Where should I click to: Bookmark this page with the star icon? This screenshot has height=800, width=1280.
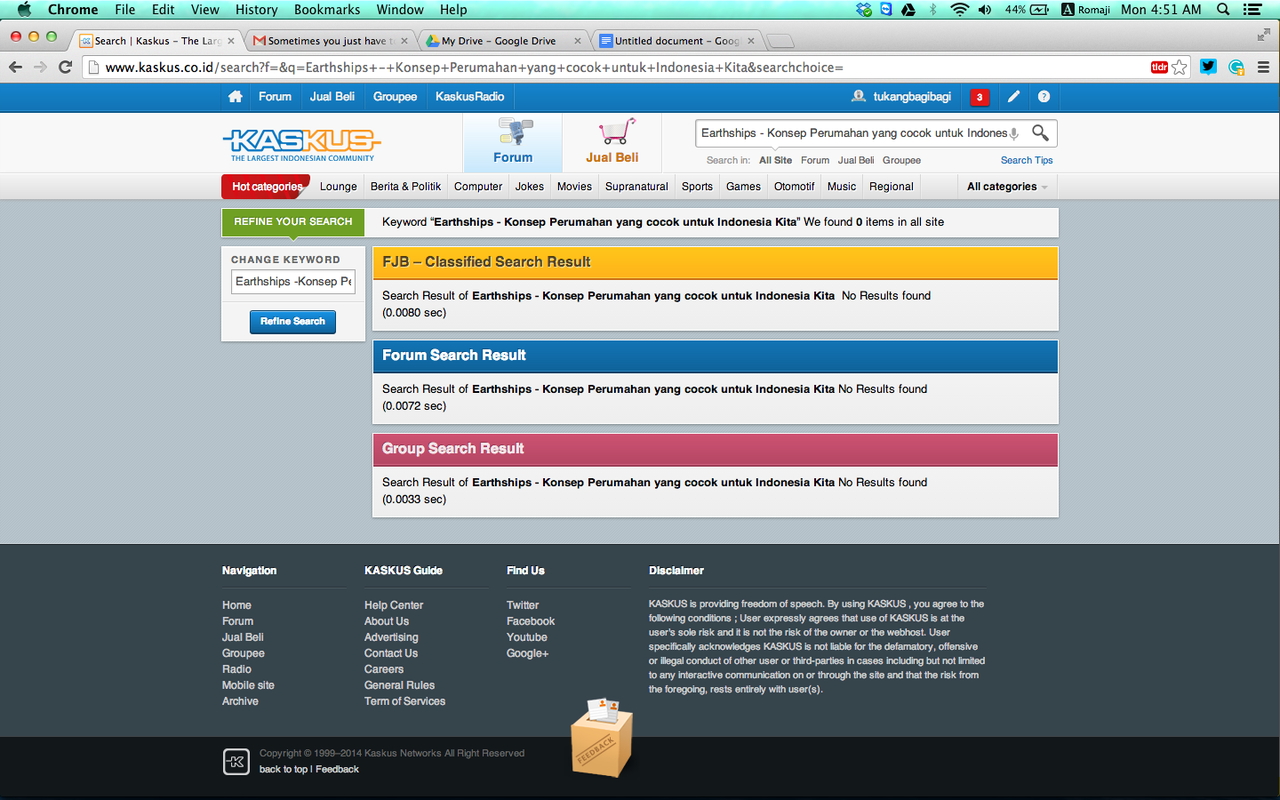pyautogui.click(x=1180, y=67)
